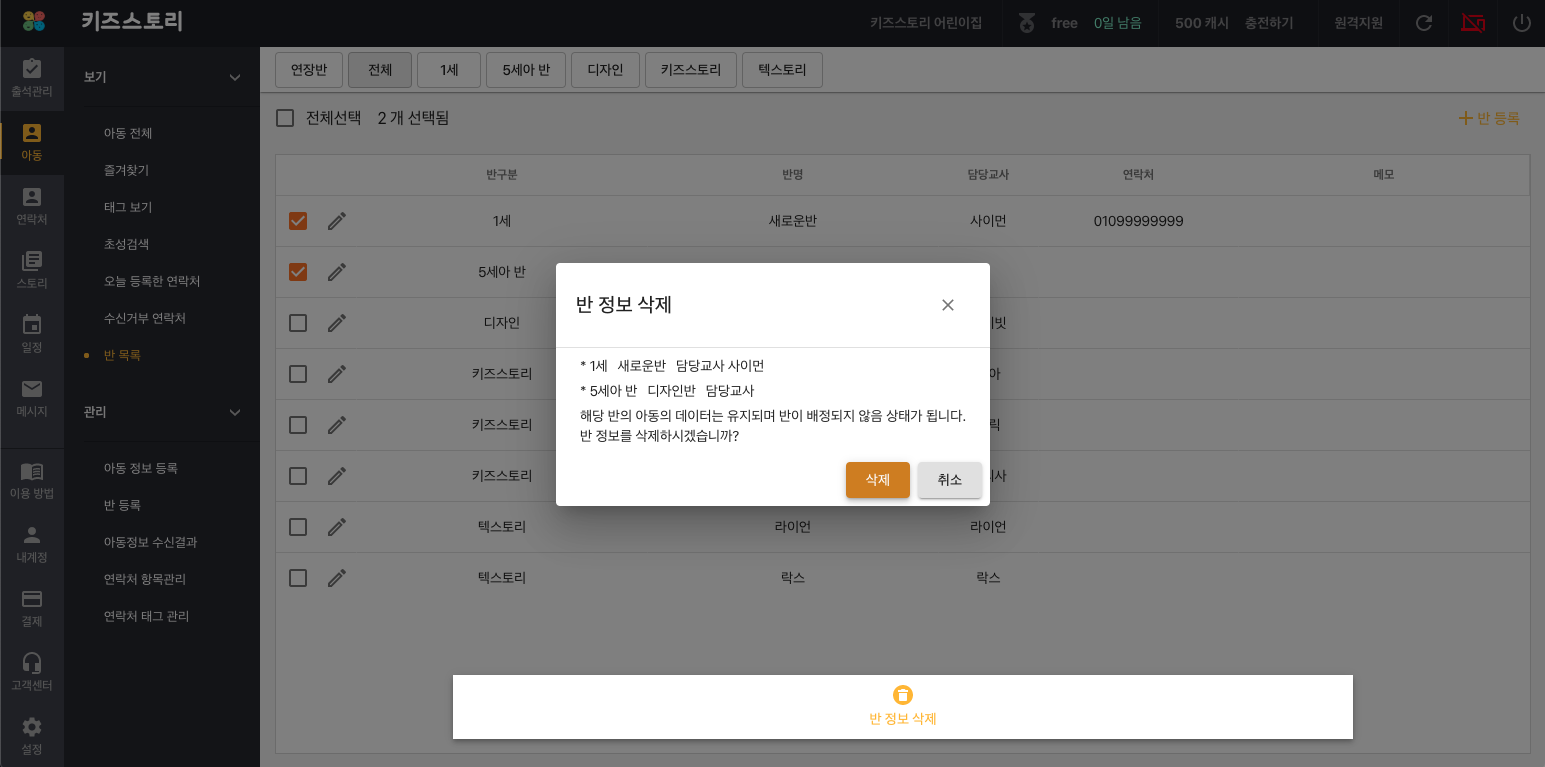Click 원격지원 in the top bar

tap(1359, 23)
